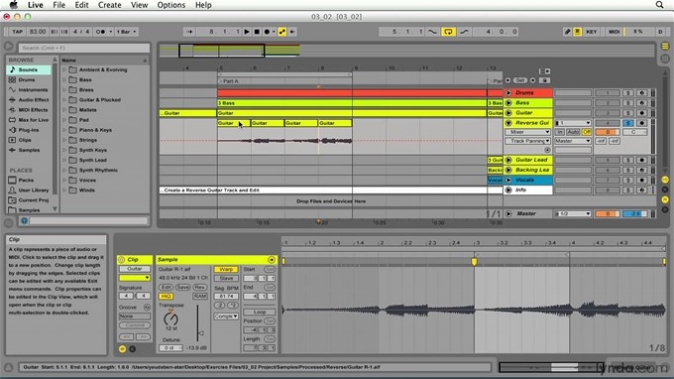Open Spotlight search in menu bar
674x379 pixels.
(x=659, y=5)
